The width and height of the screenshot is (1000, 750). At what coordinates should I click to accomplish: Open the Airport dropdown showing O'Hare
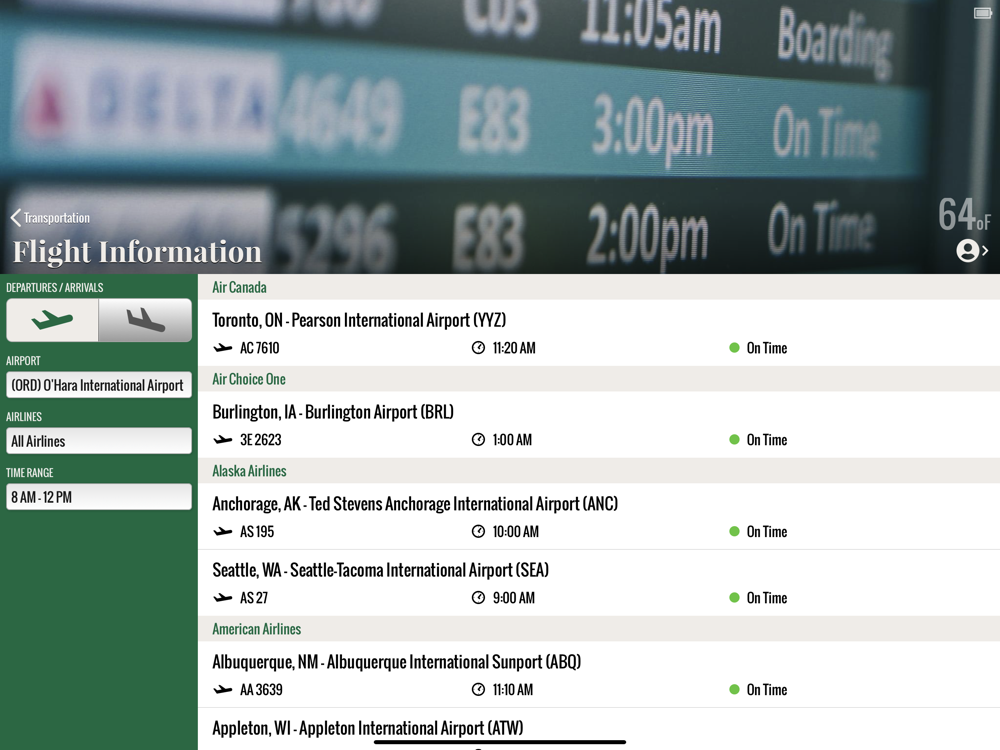coord(99,385)
